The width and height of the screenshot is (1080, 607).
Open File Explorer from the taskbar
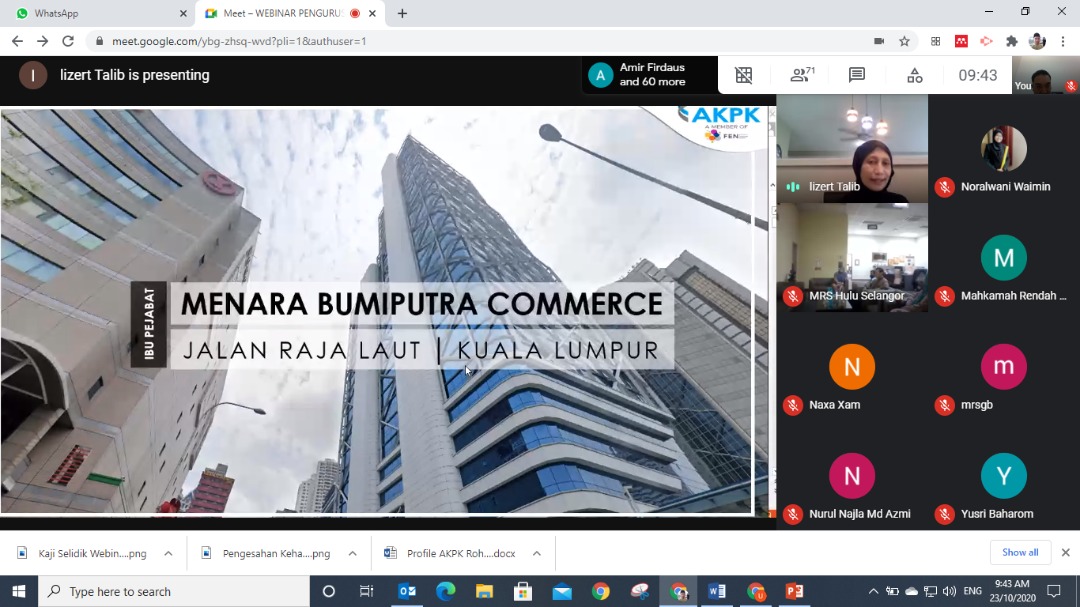click(484, 591)
